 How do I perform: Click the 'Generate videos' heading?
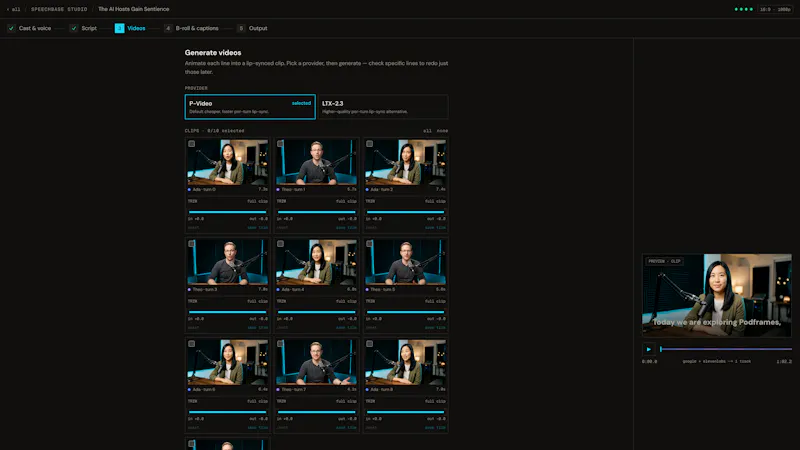click(213, 53)
